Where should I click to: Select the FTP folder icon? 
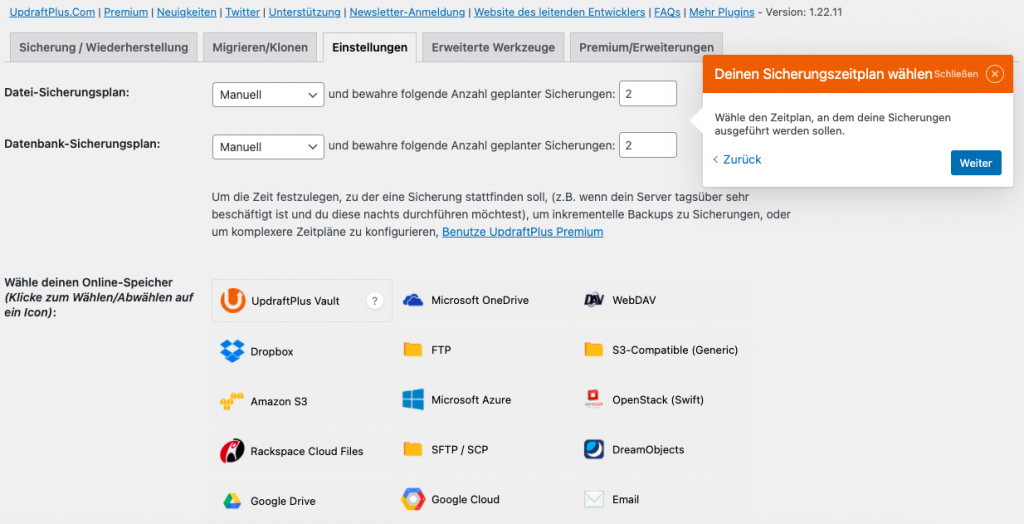coord(413,350)
